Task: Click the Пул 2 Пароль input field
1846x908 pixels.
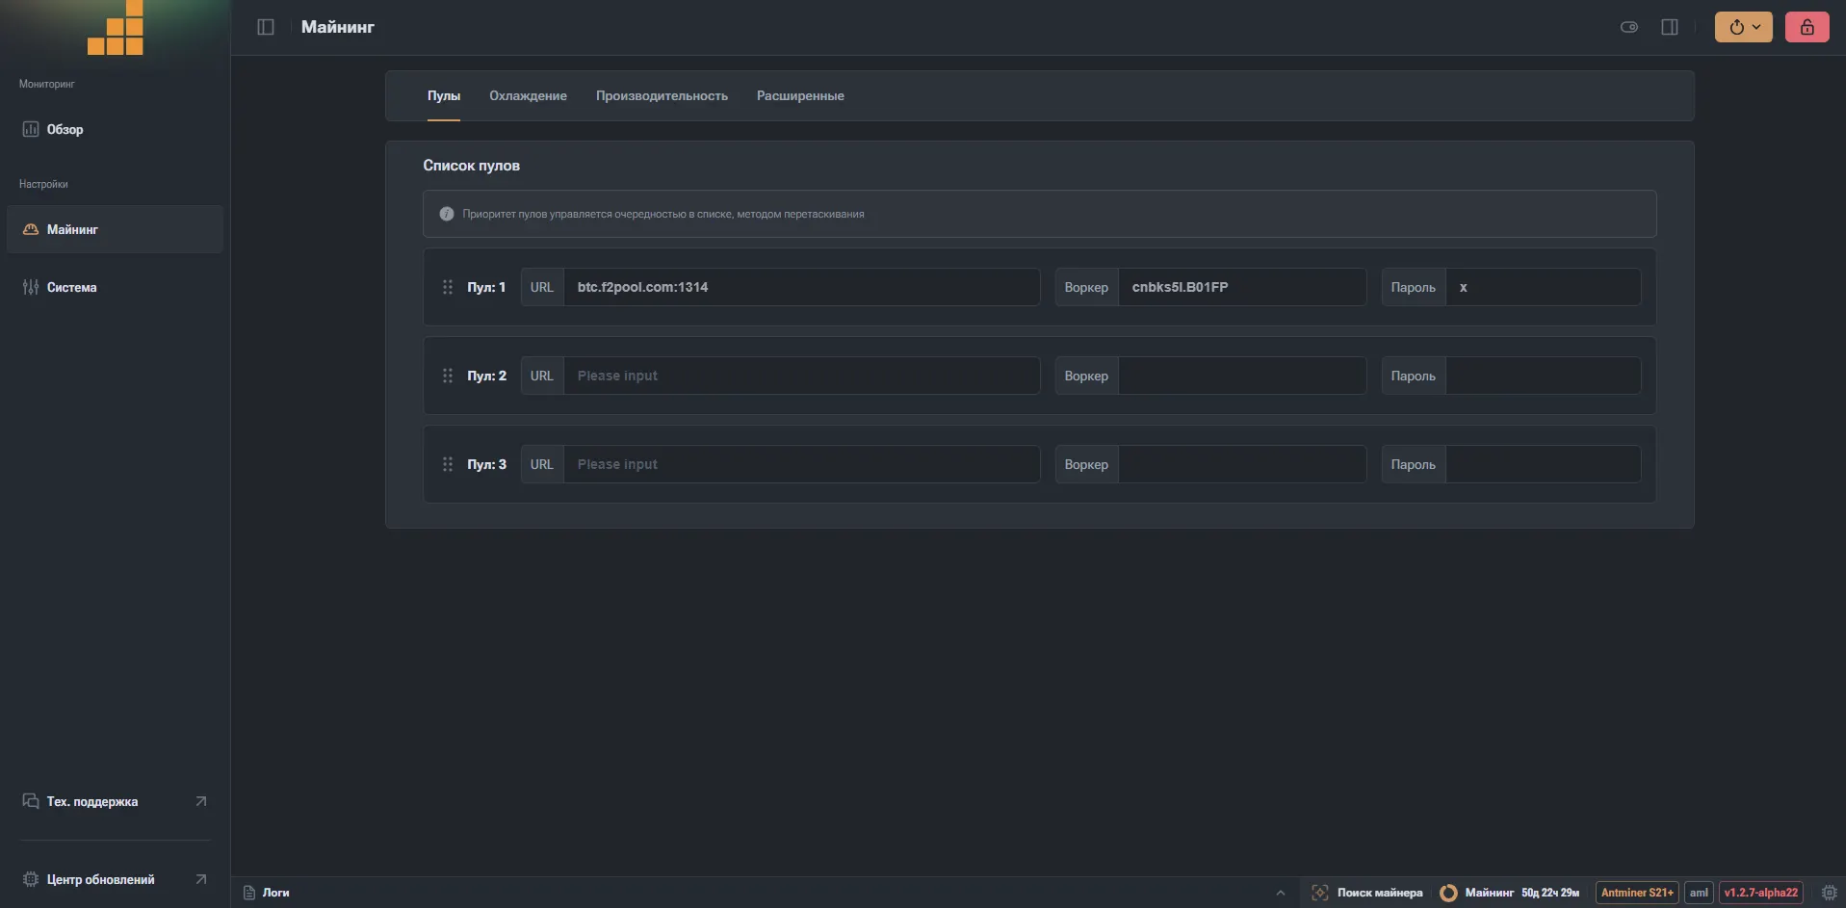Action: (x=1543, y=376)
